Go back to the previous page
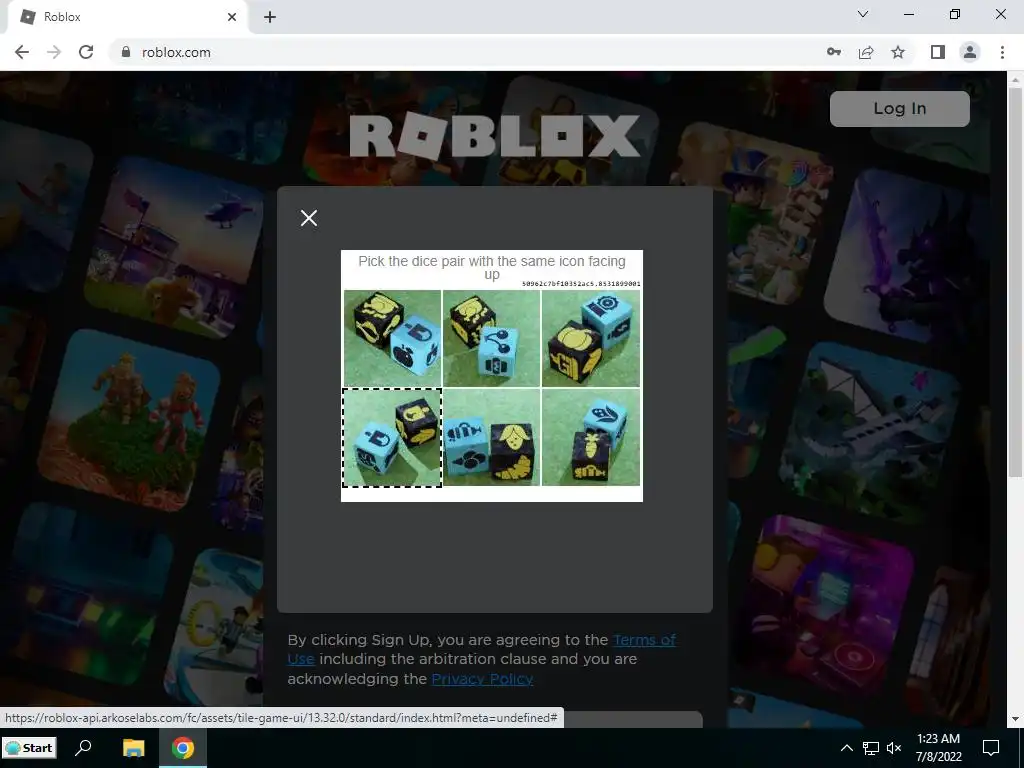 pos(22,52)
